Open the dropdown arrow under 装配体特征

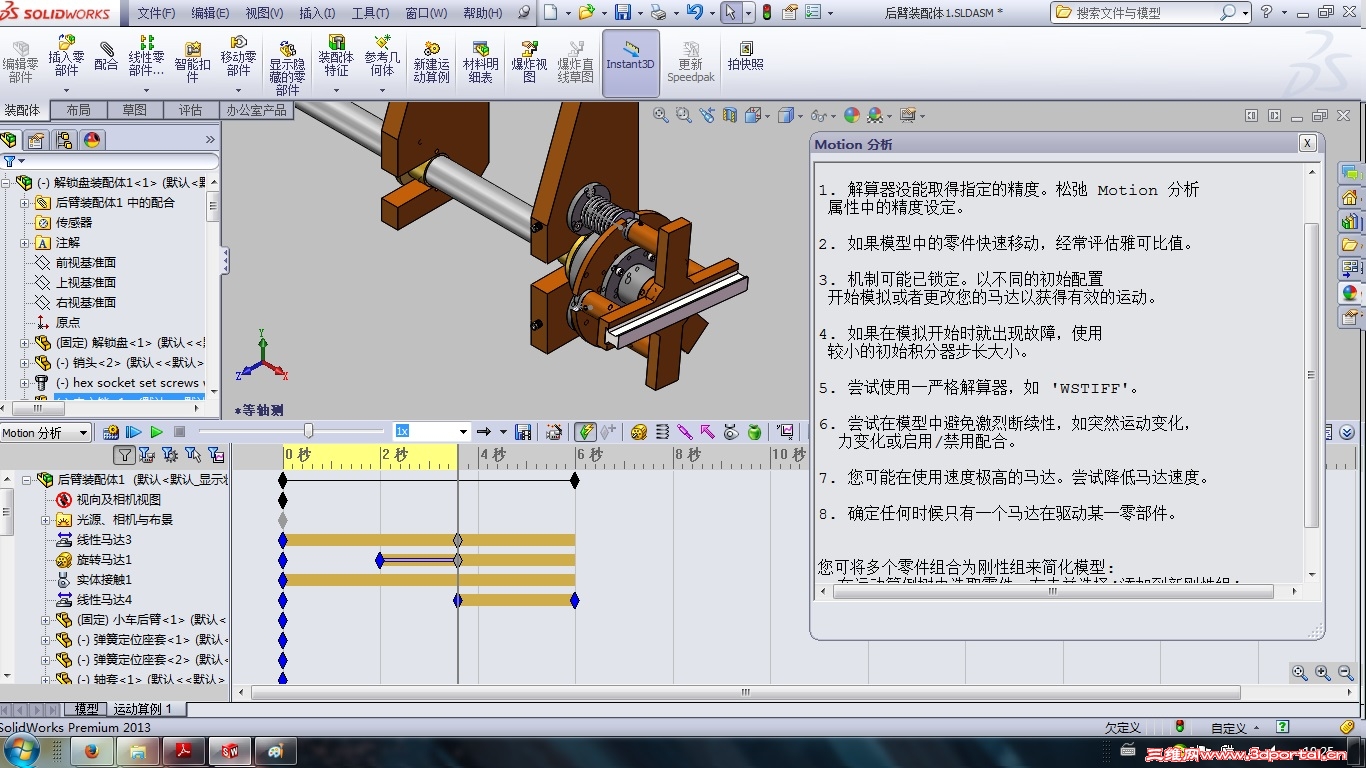(336, 89)
